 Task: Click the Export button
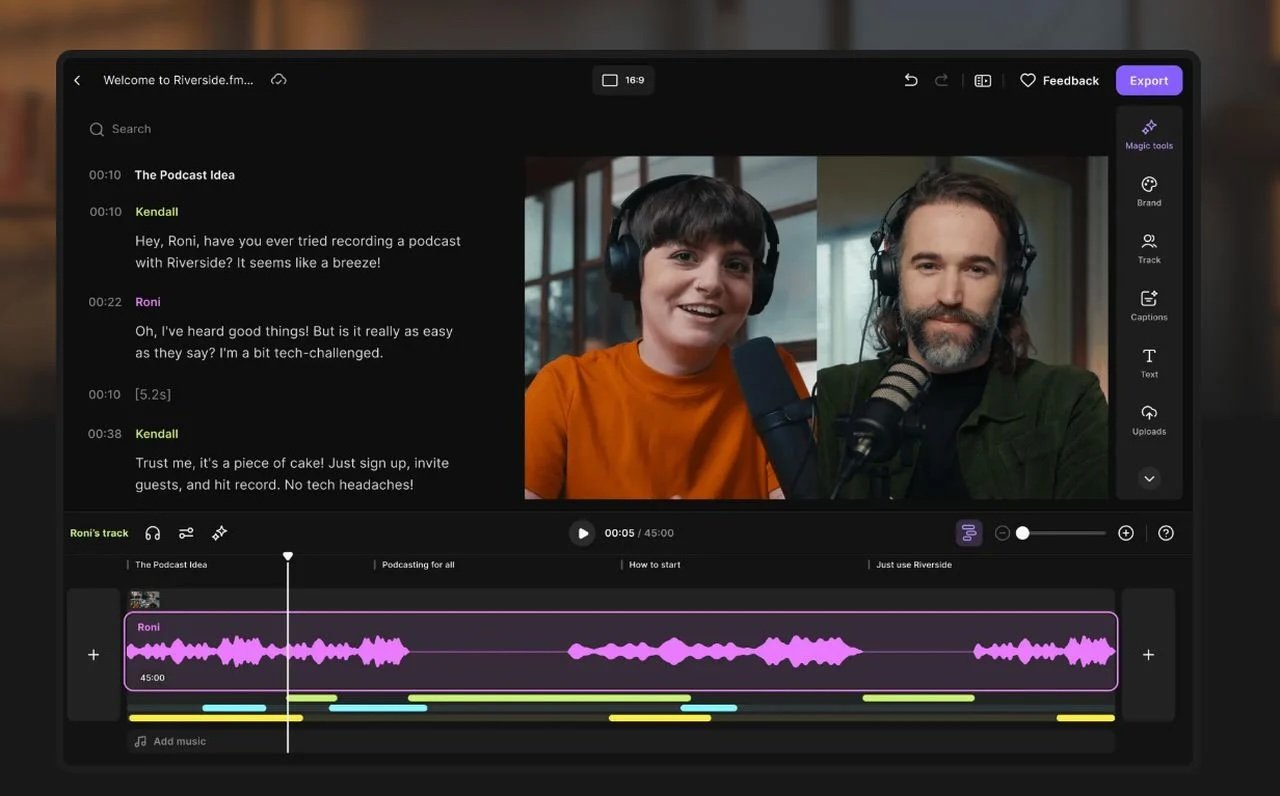(1149, 81)
